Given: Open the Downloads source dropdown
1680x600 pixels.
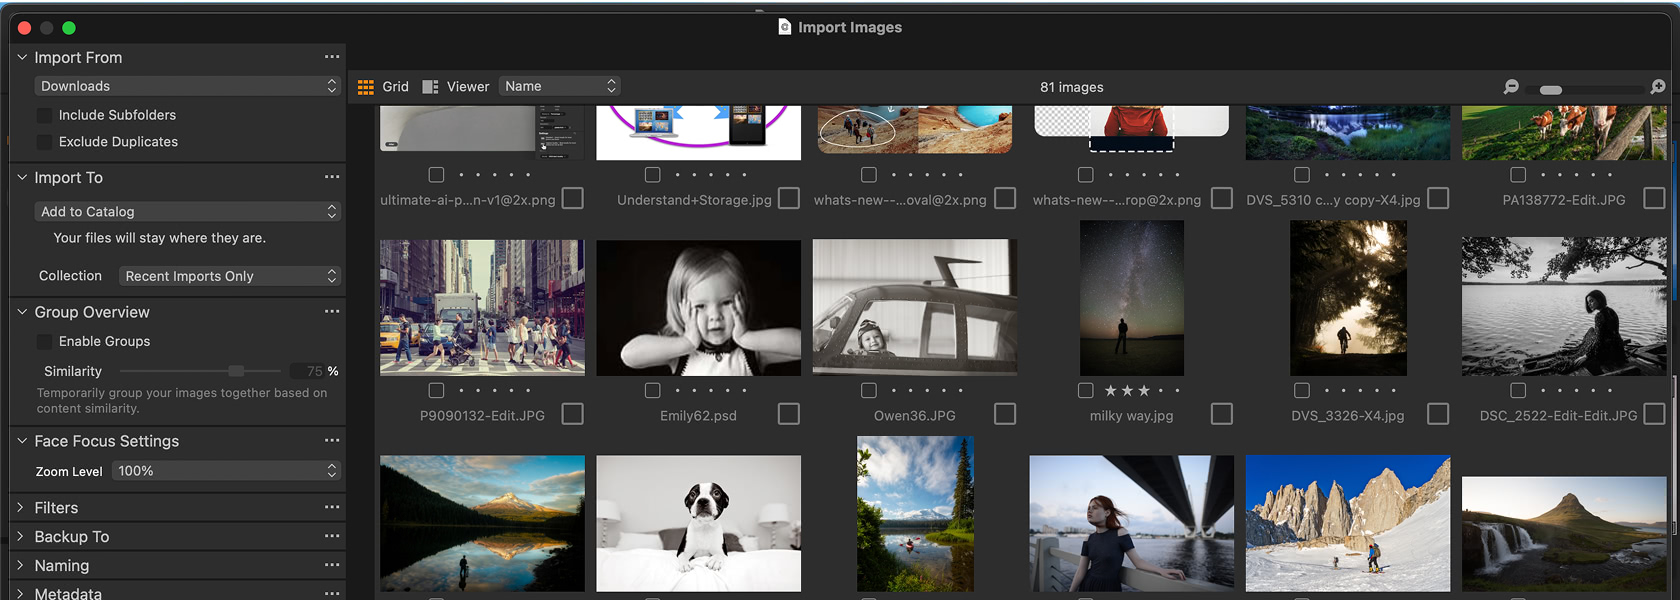Looking at the screenshot, I should [187, 86].
